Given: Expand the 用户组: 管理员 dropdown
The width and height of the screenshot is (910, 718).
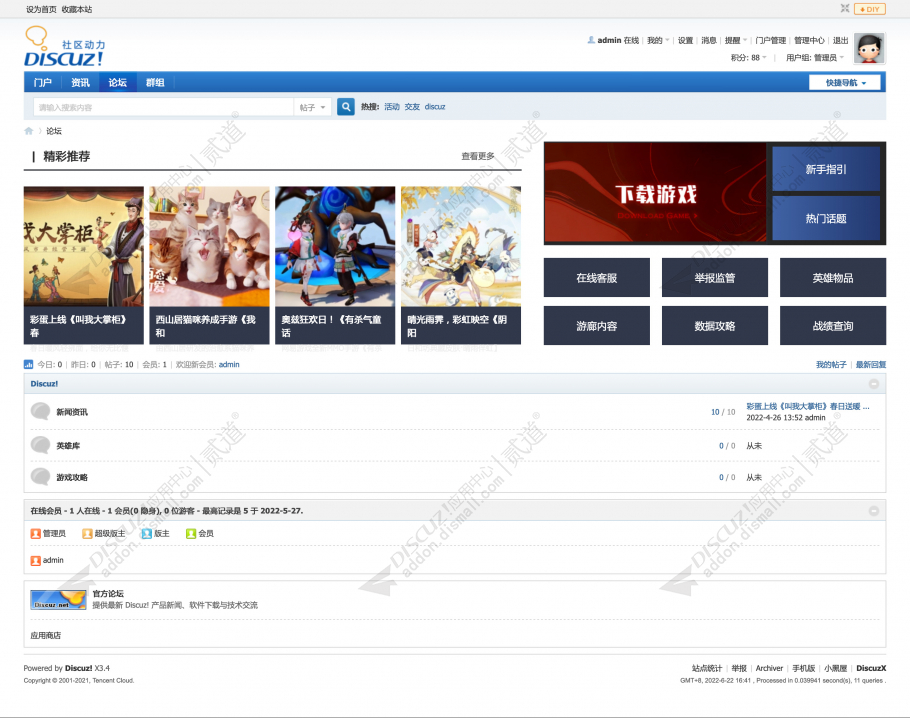Looking at the screenshot, I should (815, 57).
